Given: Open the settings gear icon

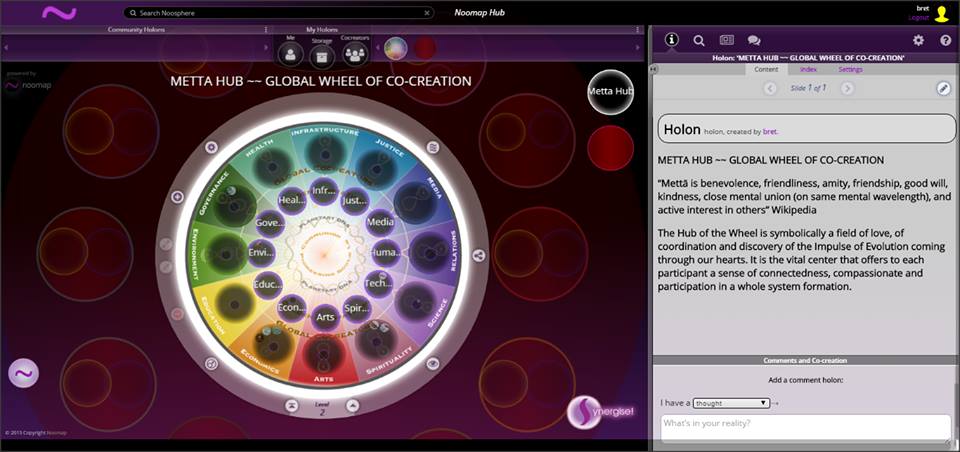Looking at the screenshot, I should coord(918,40).
